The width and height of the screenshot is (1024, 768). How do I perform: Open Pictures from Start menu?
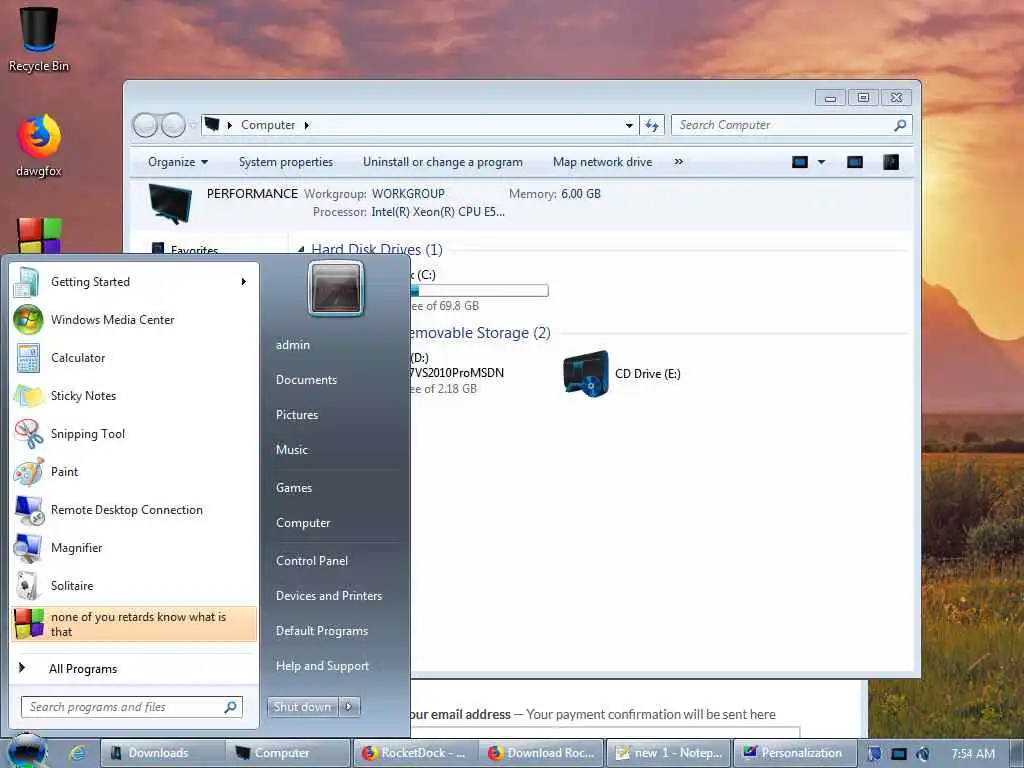click(297, 415)
